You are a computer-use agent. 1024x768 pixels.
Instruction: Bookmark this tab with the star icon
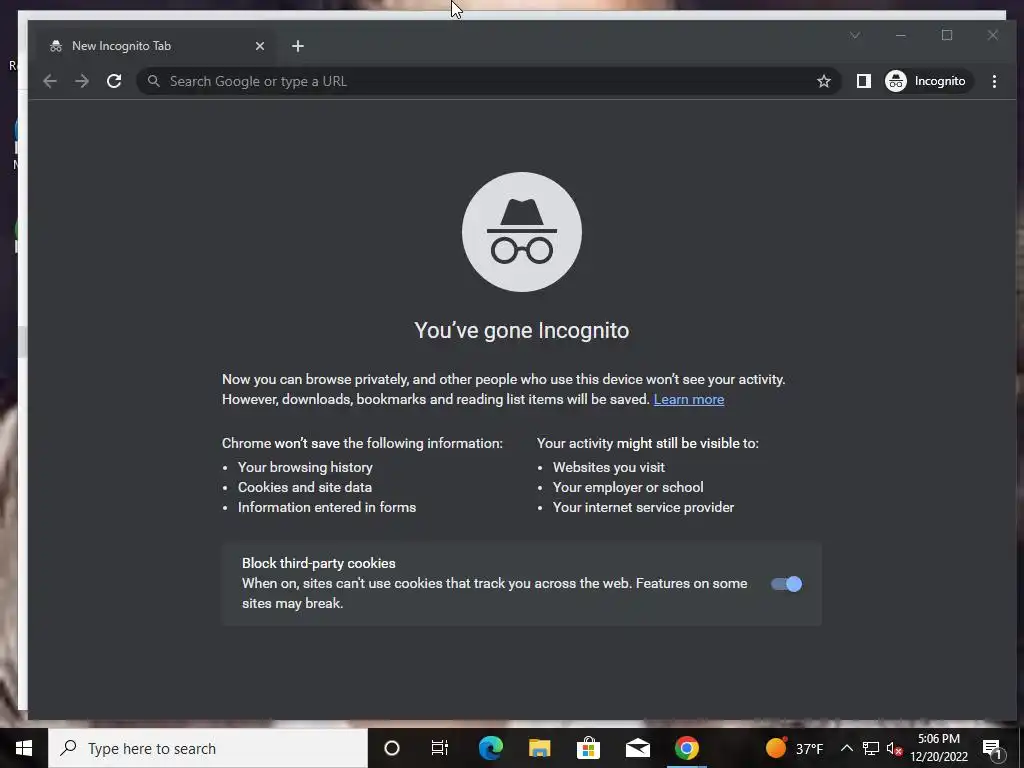[824, 81]
